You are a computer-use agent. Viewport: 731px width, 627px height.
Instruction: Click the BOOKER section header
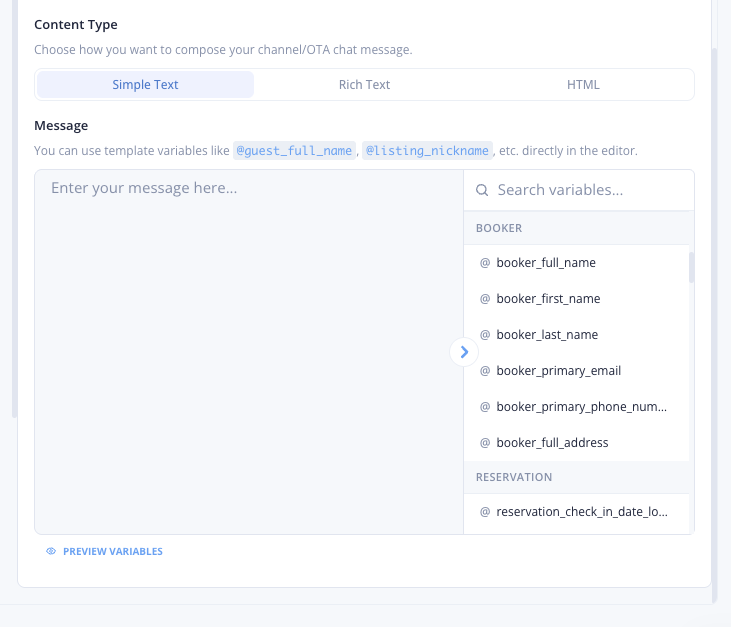click(577, 228)
